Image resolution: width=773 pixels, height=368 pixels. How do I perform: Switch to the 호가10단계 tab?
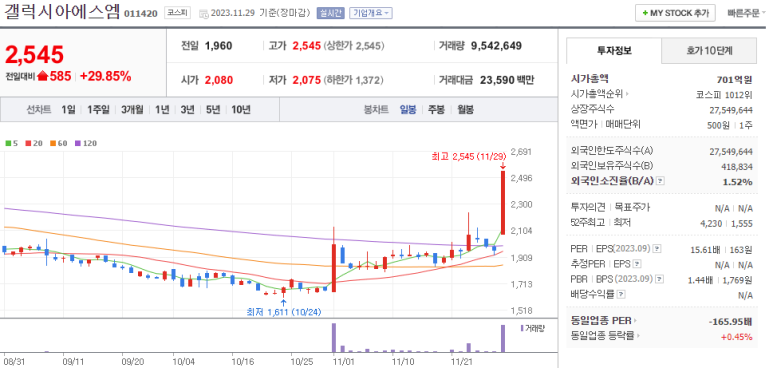709,50
